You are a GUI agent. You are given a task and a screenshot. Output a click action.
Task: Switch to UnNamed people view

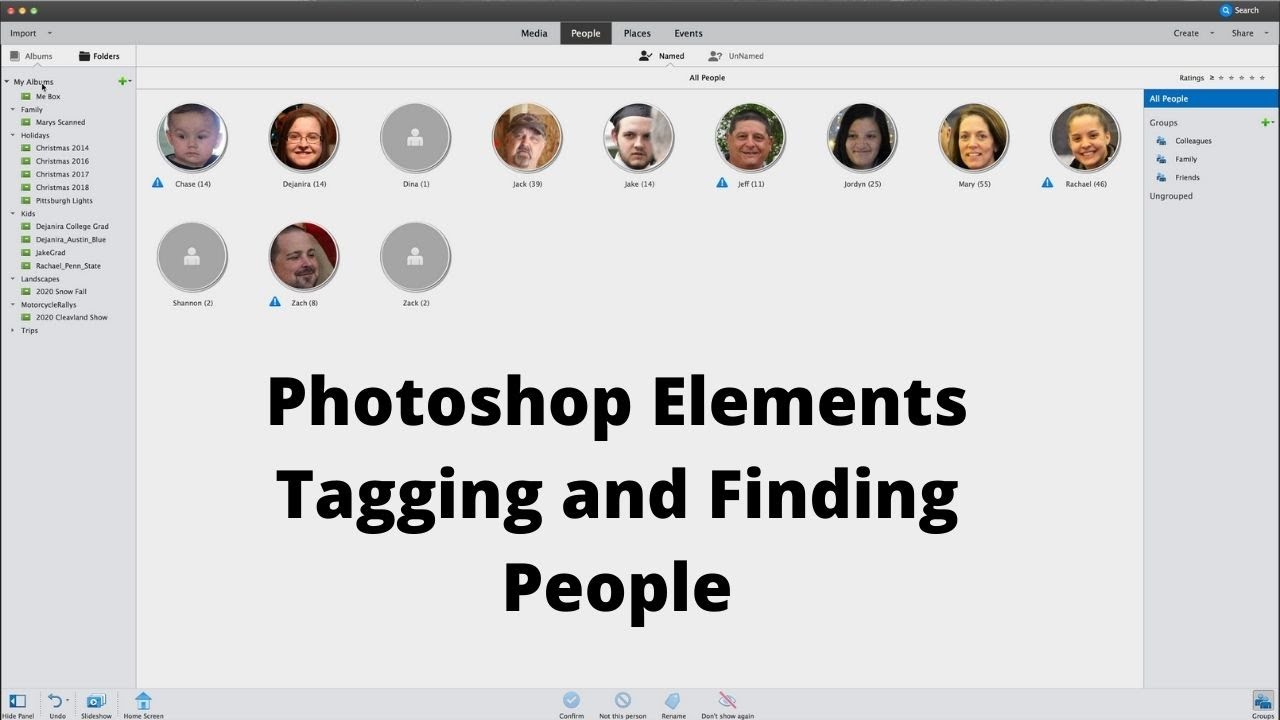[x=735, y=56]
